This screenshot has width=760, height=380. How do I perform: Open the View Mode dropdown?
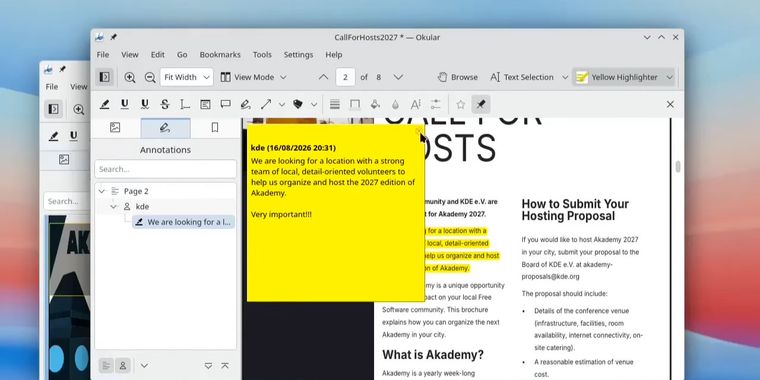253,77
